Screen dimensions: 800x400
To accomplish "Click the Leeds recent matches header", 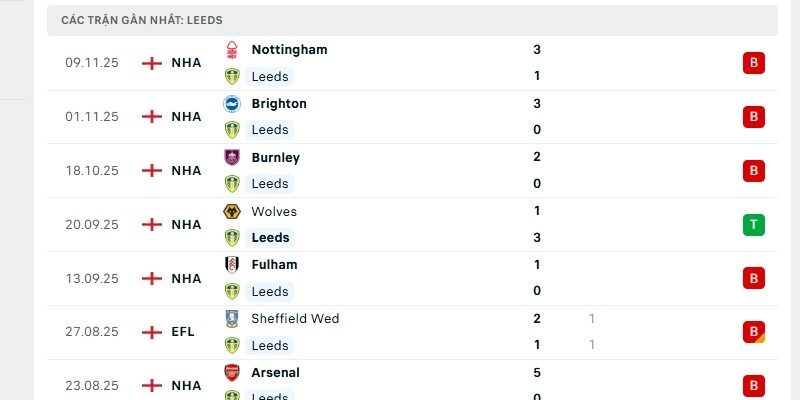I will click(141, 20).
